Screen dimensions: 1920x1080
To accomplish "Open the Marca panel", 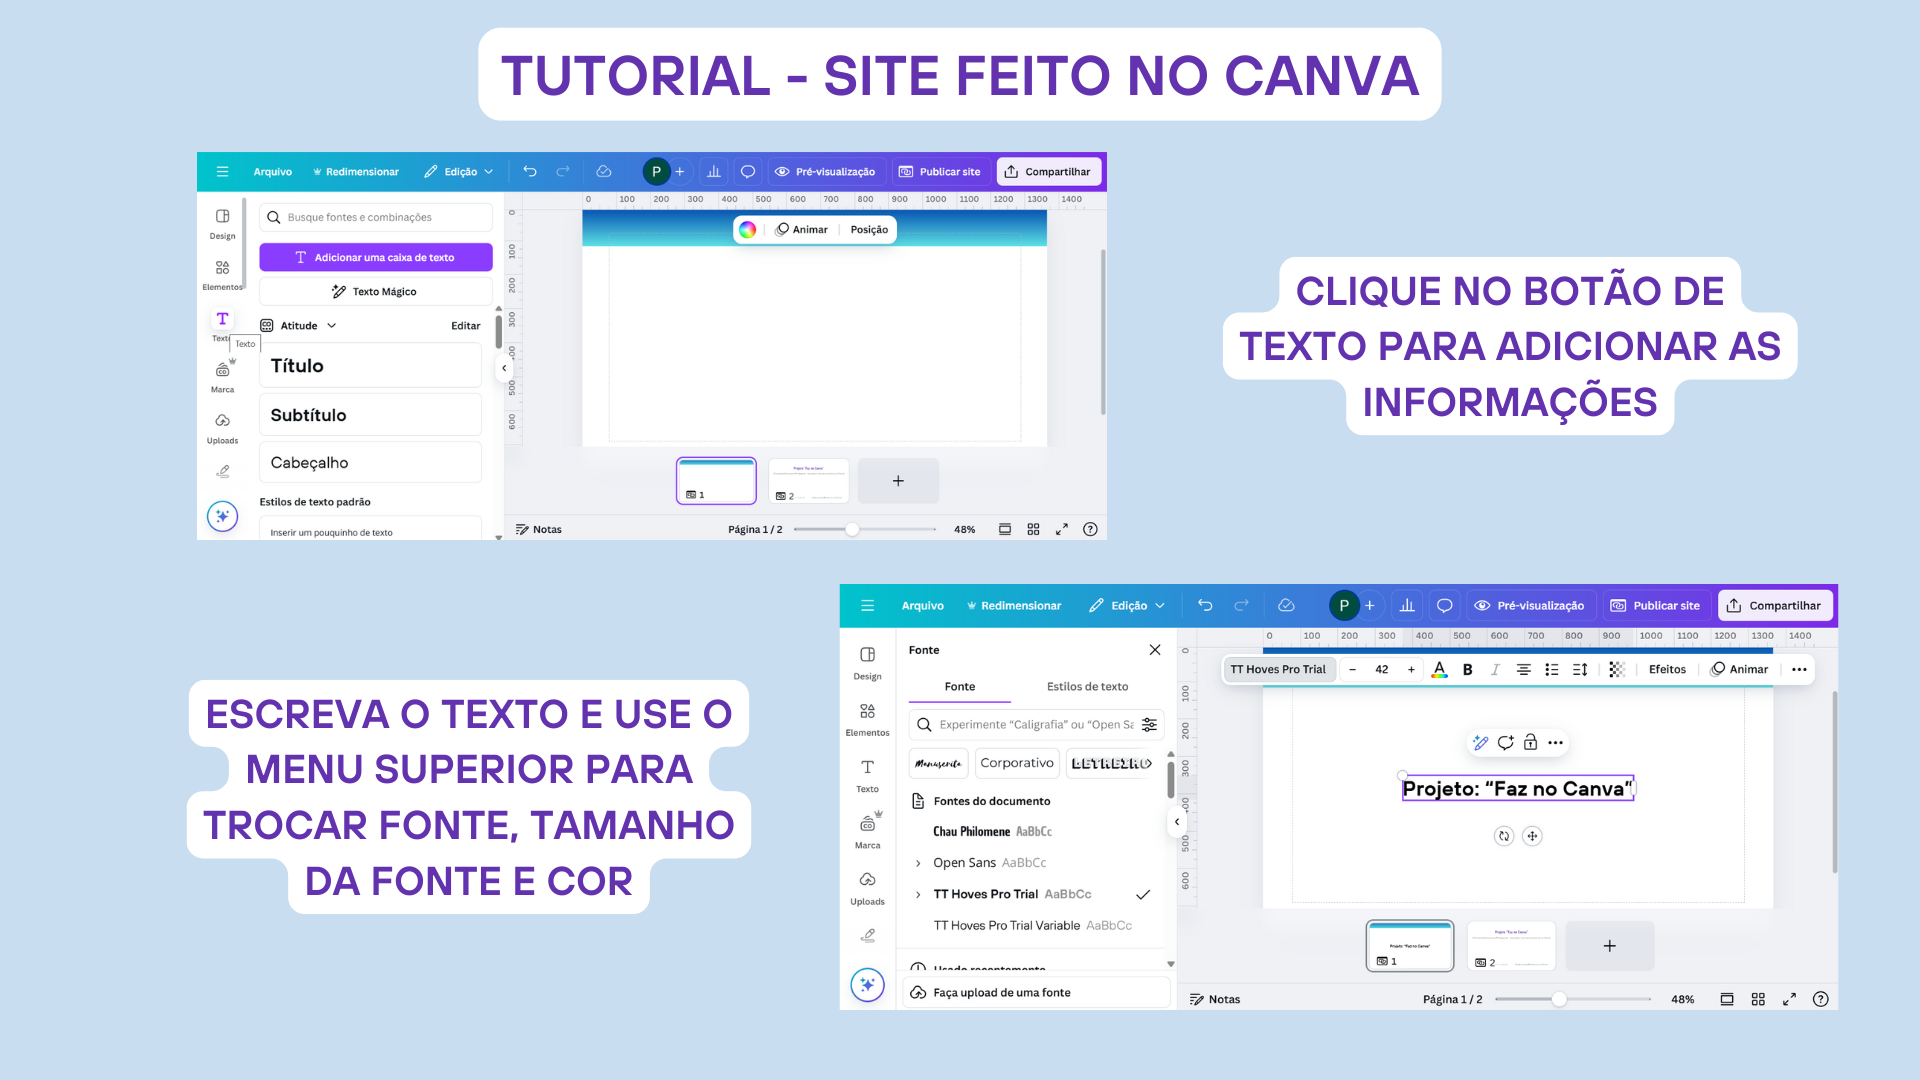I will coord(222,375).
